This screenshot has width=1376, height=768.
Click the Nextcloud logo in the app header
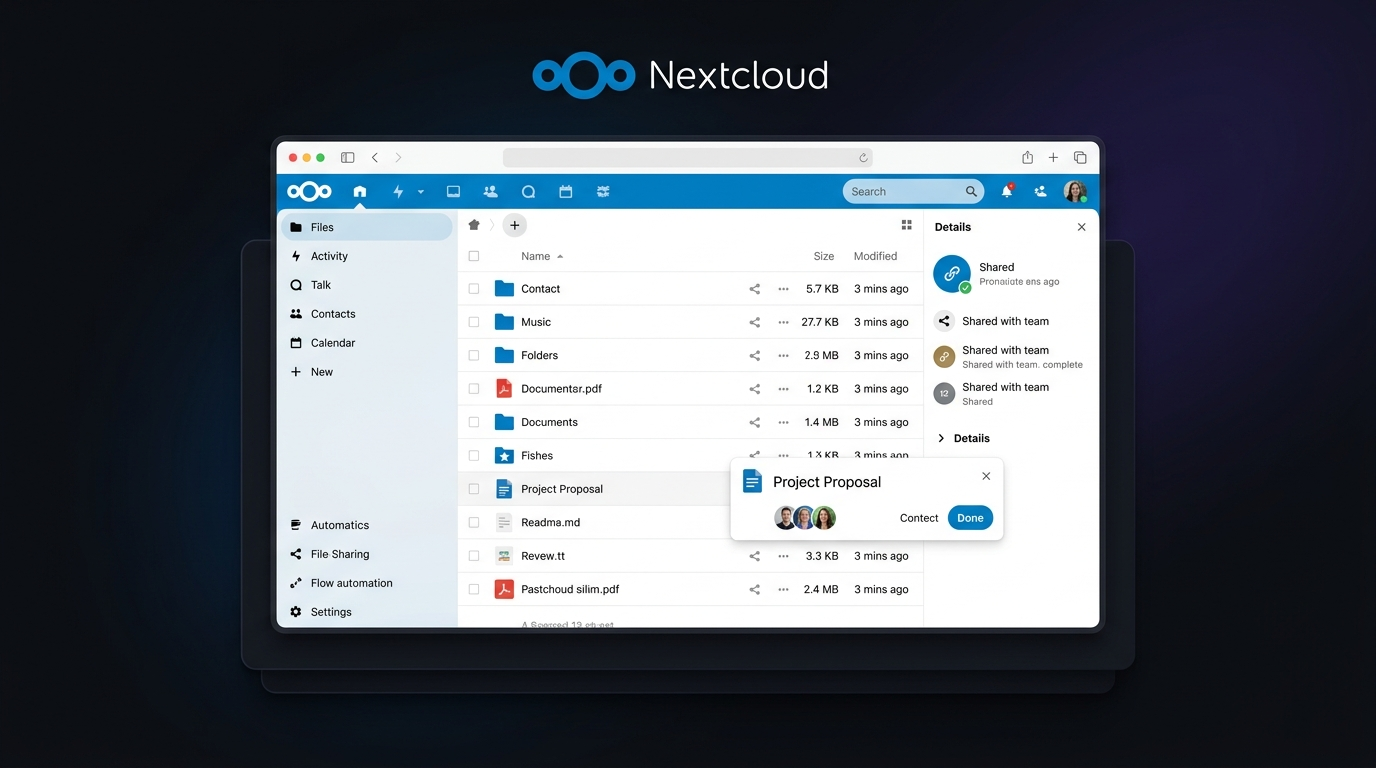pos(309,191)
